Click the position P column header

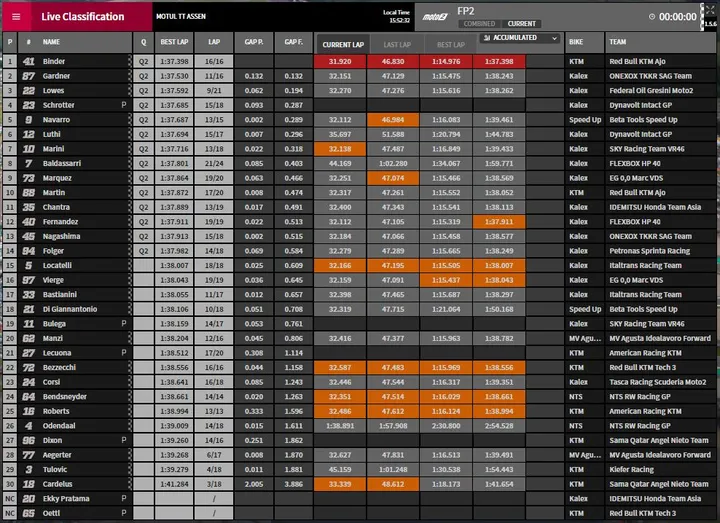pyautogui.click(x=10, y=42)
